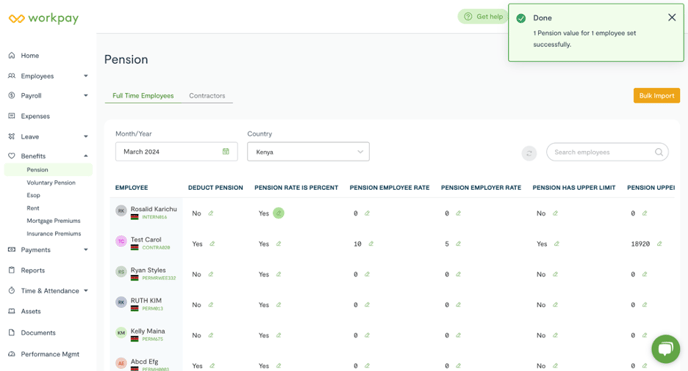Edit Test Carol has upper limit
This screenshot has width=688, height=371.
[x=557, y=244]
